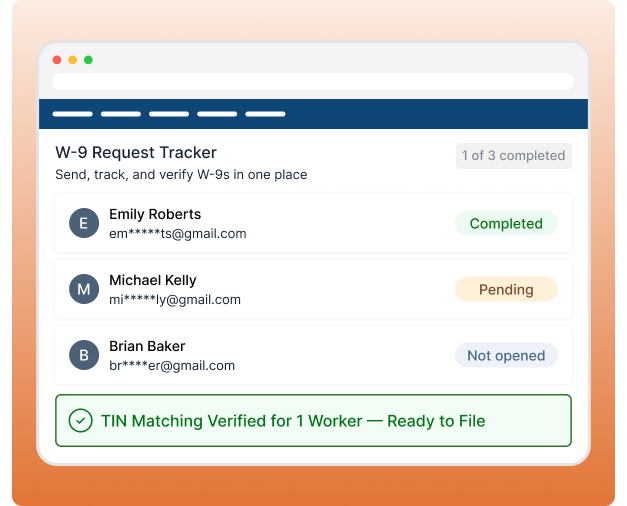Click email br****er@gmail.com
This screenshot has width=627, height=506.
coord(172,366)
